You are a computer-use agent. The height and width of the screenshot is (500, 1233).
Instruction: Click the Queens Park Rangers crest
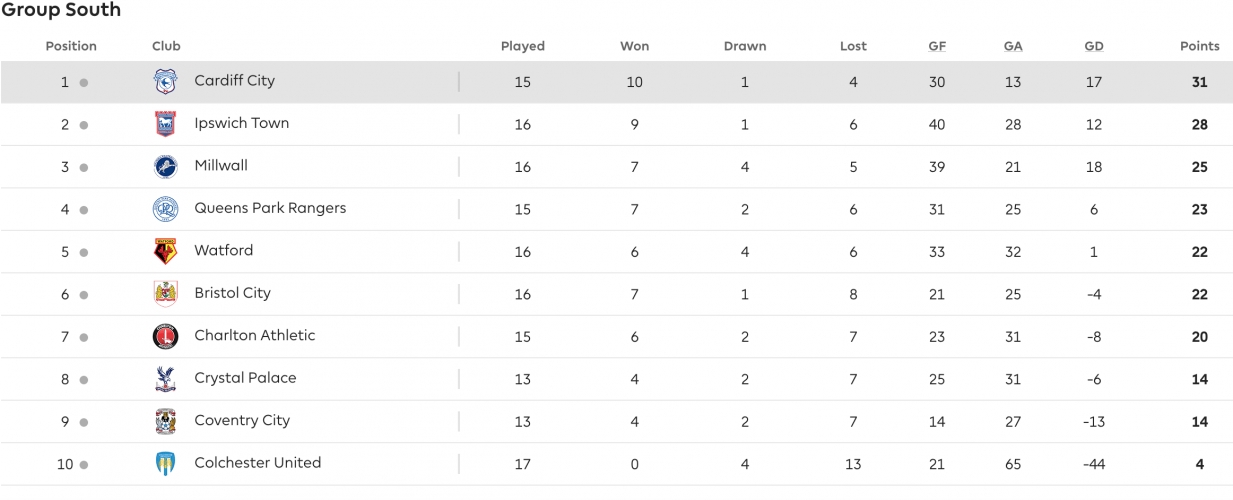(165, 209)
